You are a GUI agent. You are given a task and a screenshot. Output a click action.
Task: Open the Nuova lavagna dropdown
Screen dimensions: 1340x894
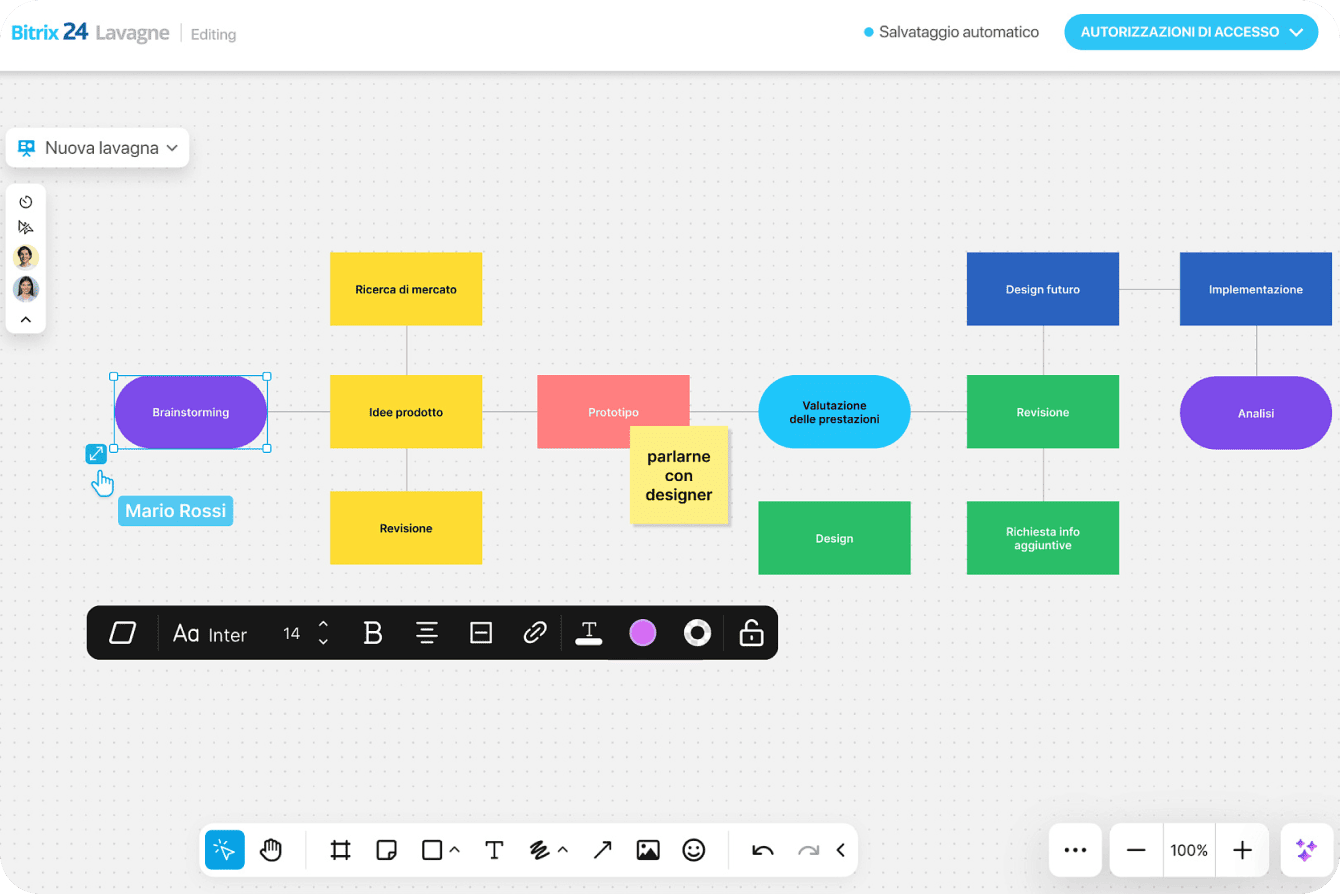coord(98,148)
